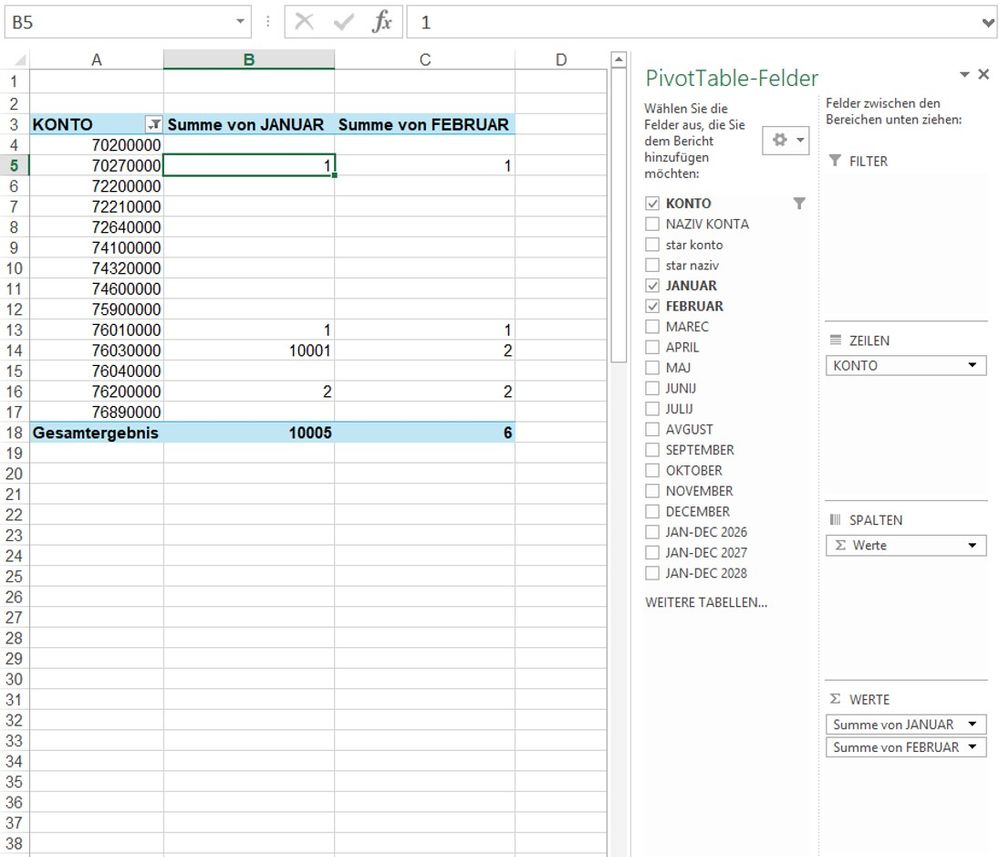This screenshot has width=999, height=857.
Task: Check the JULIJ field checkbox
Action: [652, 408]
